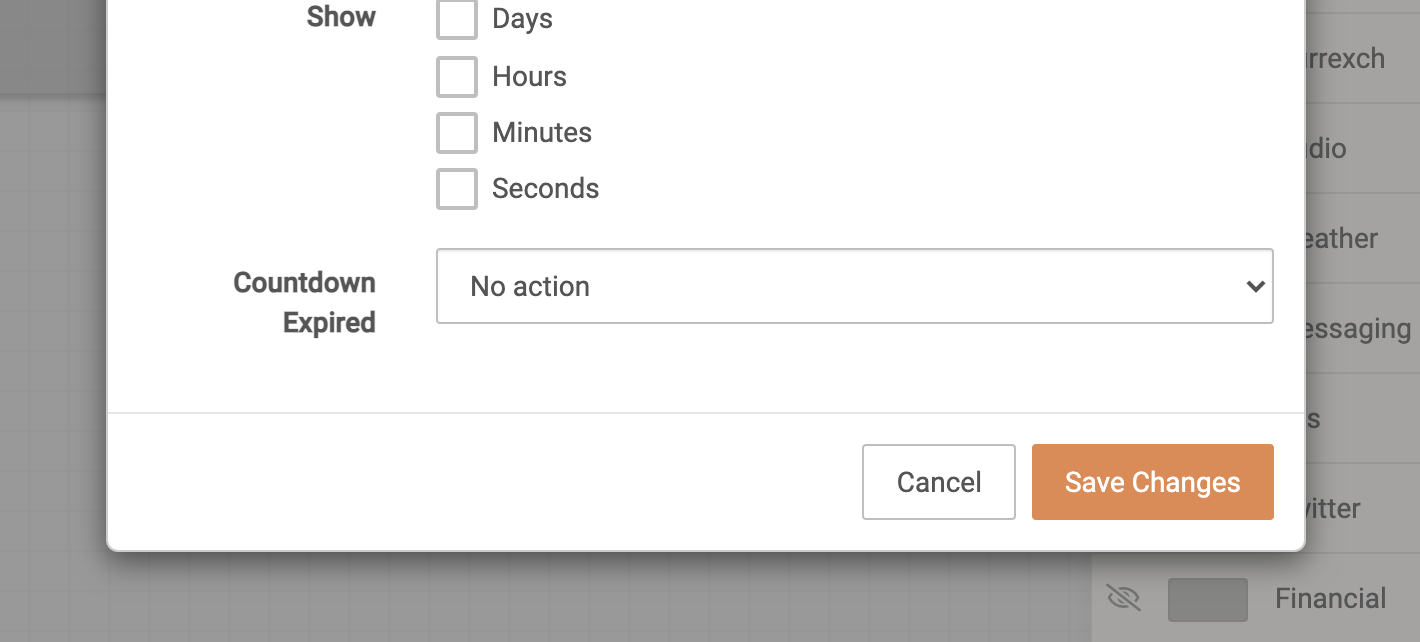Screen dimensions: 1420x642
Task: Enable the Days checkbox
Action: [x=456, y=19]
